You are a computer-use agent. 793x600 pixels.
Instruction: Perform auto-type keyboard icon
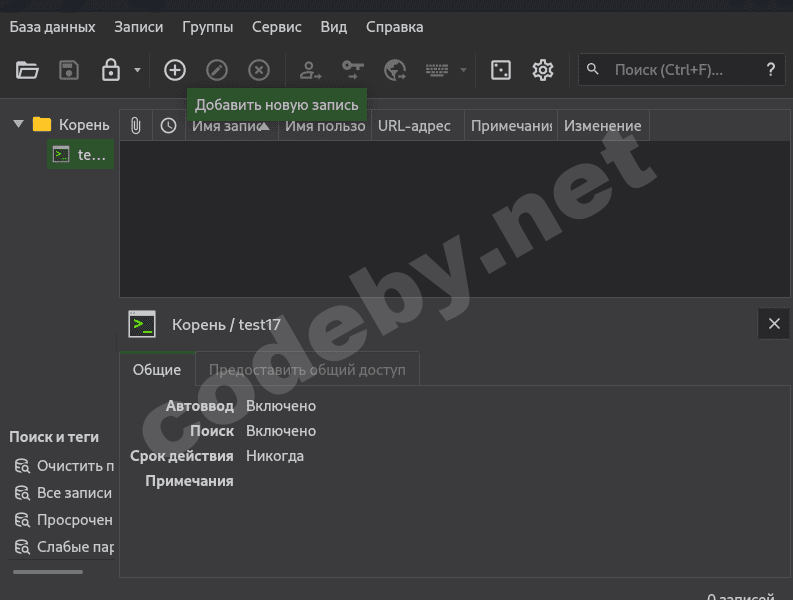tap(436, 70)
